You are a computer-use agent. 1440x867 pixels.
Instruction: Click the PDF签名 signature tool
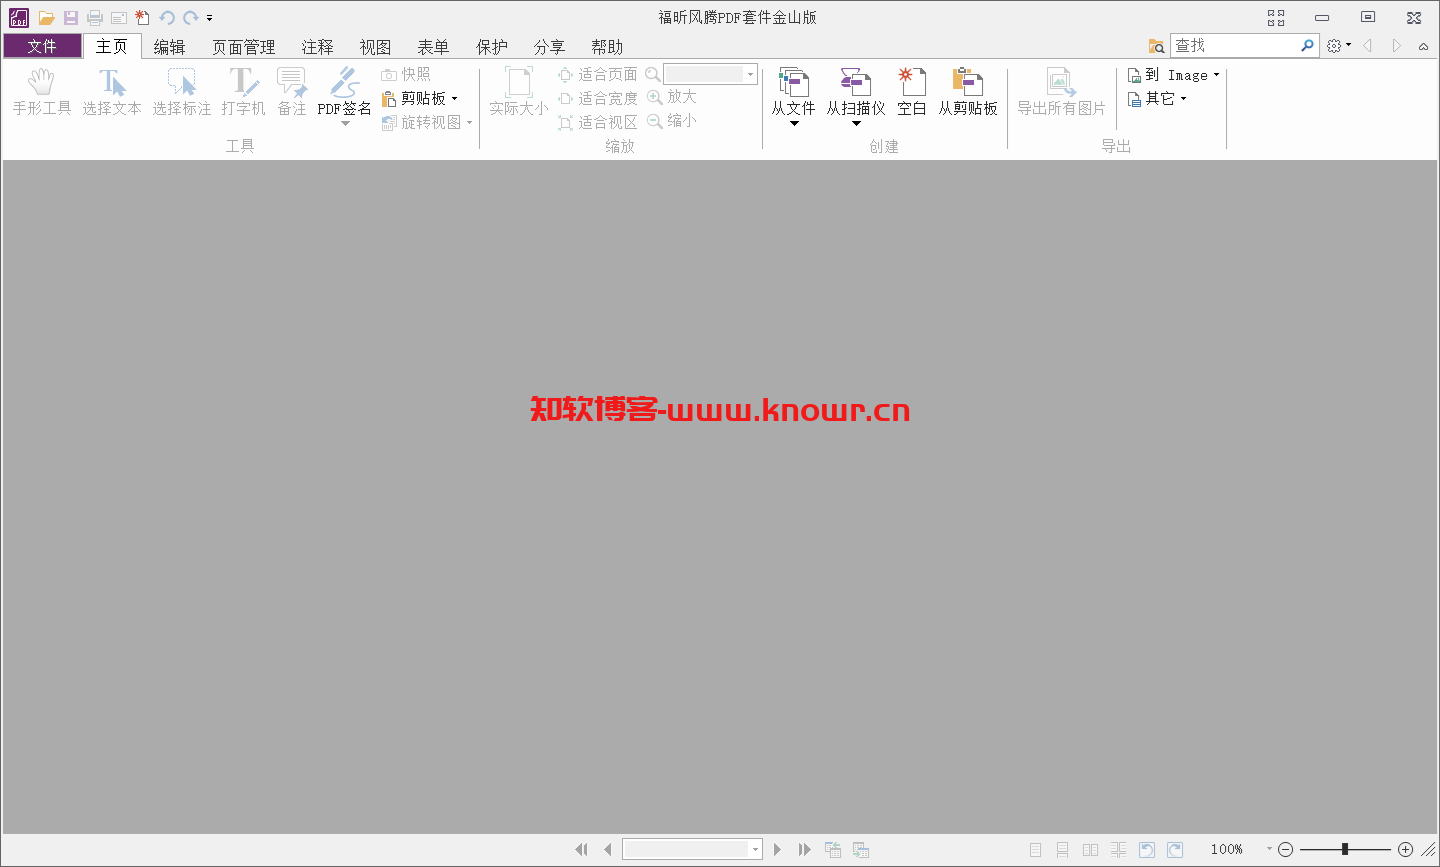[x=345, y=90]
